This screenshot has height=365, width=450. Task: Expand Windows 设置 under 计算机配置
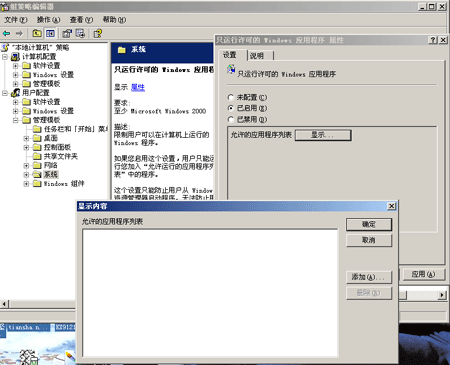click(x=15, y=75)
